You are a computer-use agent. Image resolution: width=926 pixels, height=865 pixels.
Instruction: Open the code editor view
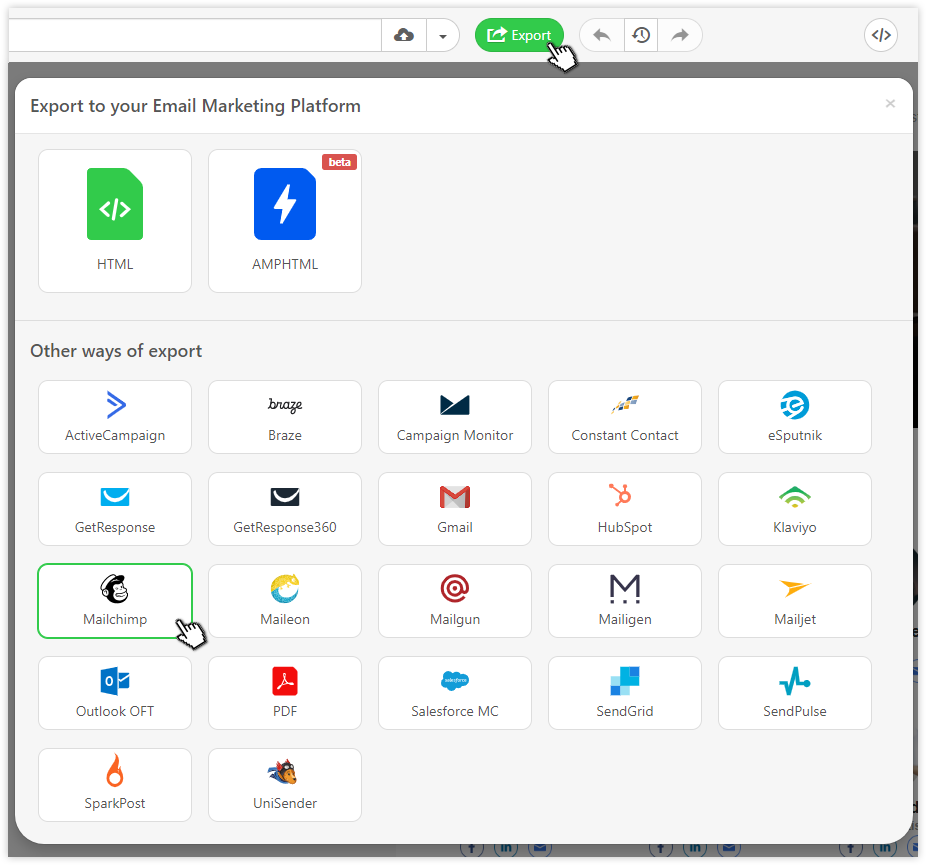tap(881, 35)
